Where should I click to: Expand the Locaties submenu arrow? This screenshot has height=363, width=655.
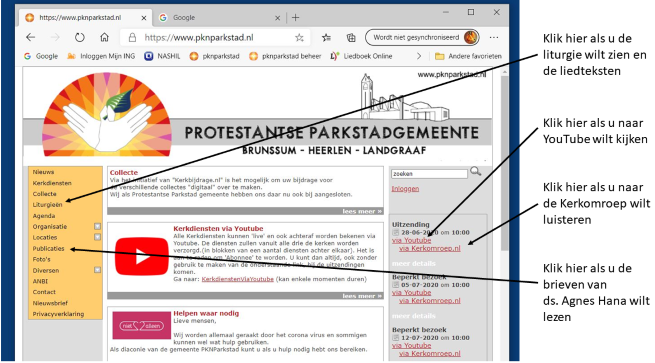click(x=97, y=237)
